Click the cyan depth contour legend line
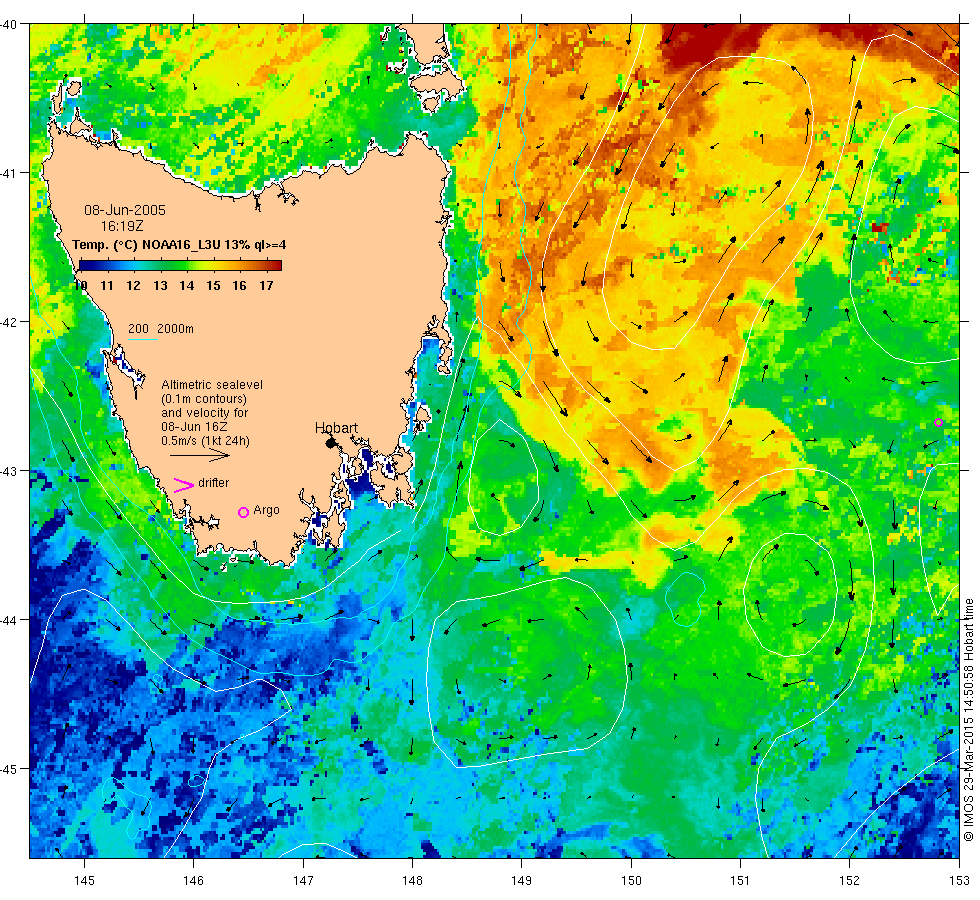The height and width of the screenshot is (900, 980). (142, 339)
